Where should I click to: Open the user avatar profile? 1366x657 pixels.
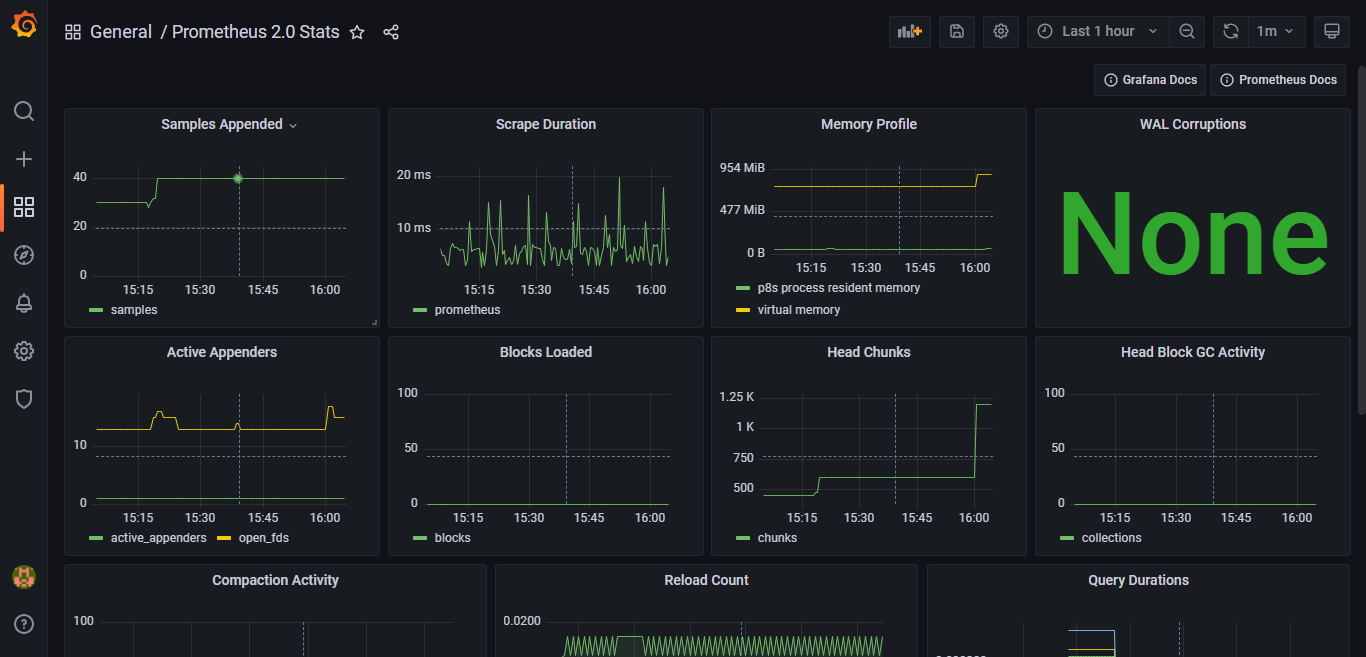pyautogui.click(x=24, y=576)
